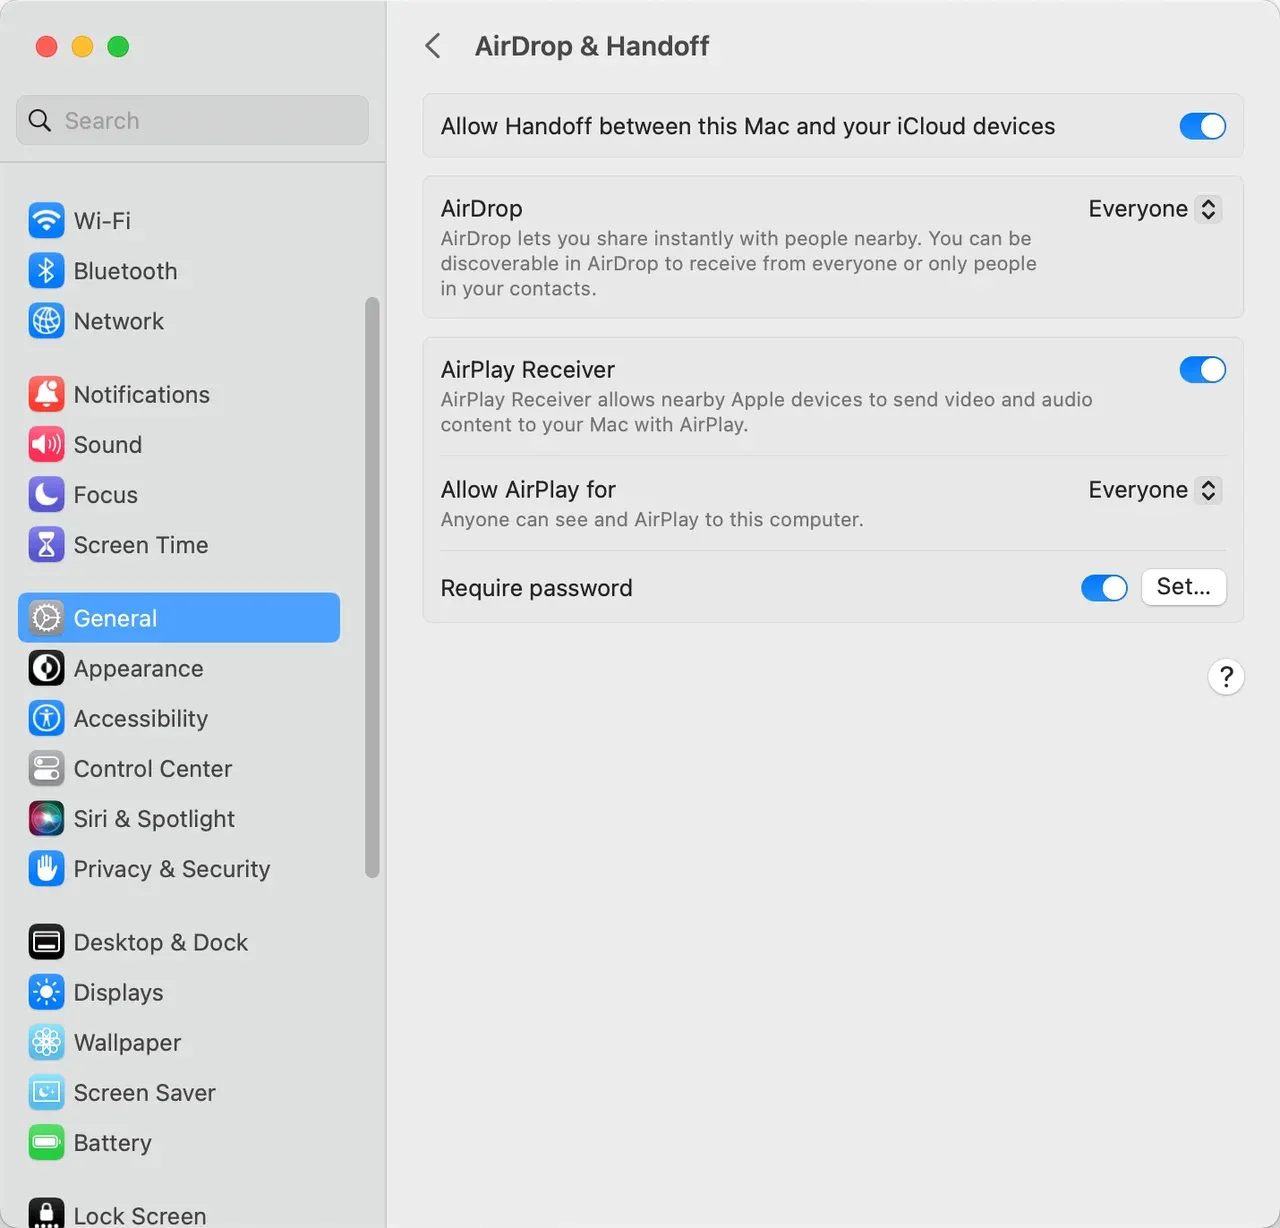This screenshot has width=1280, height=1228.
Task: Select Screen Saver label in sidebar
Action: click(x=145, y=1092)
